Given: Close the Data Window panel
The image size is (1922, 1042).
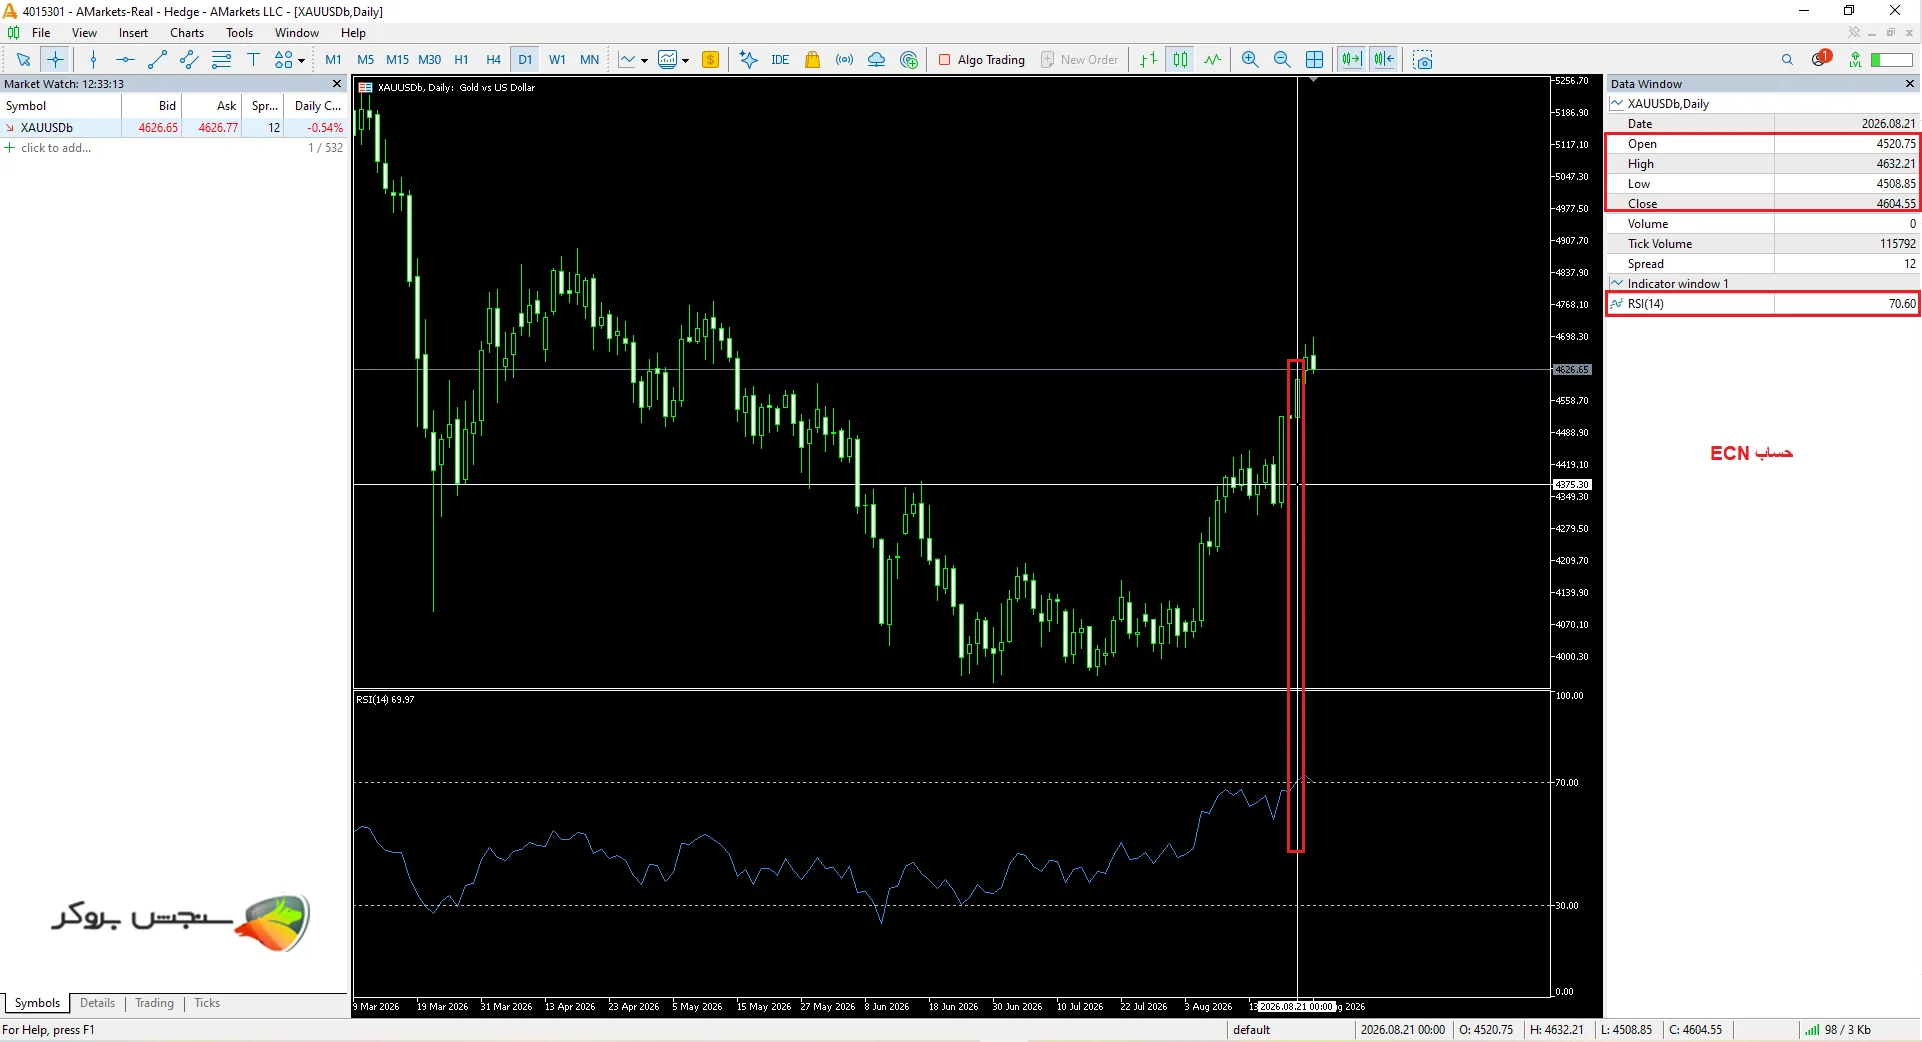Looking at the screenshot, I should tap(1909, 84).
